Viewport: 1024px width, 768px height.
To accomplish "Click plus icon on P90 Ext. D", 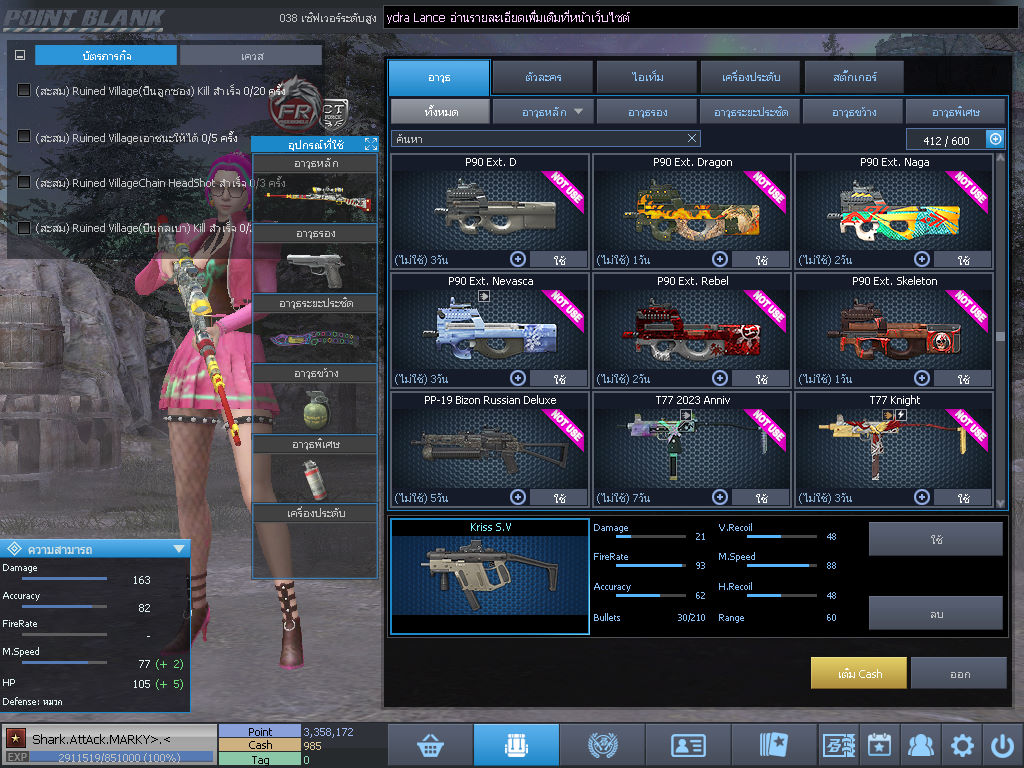I will tap(518, 259).
